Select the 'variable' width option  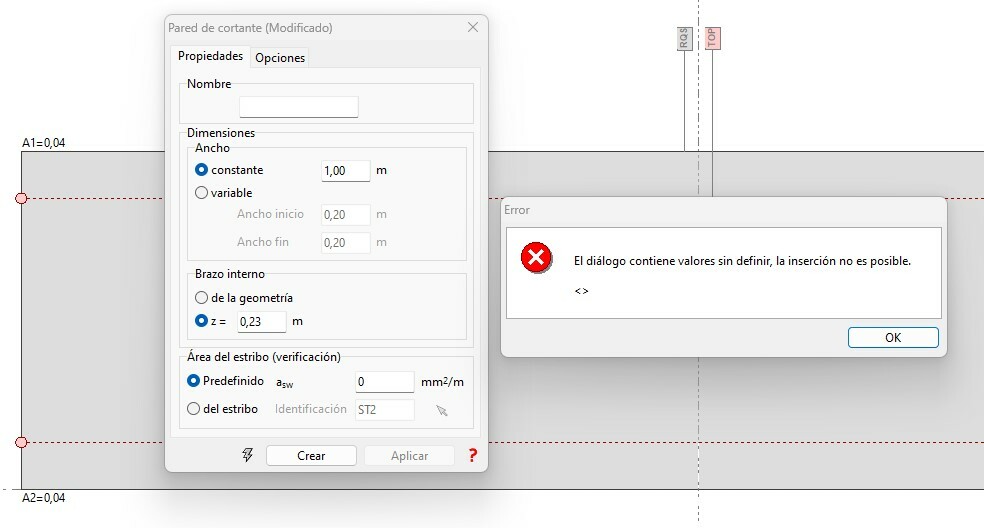(x=202, y=193)
